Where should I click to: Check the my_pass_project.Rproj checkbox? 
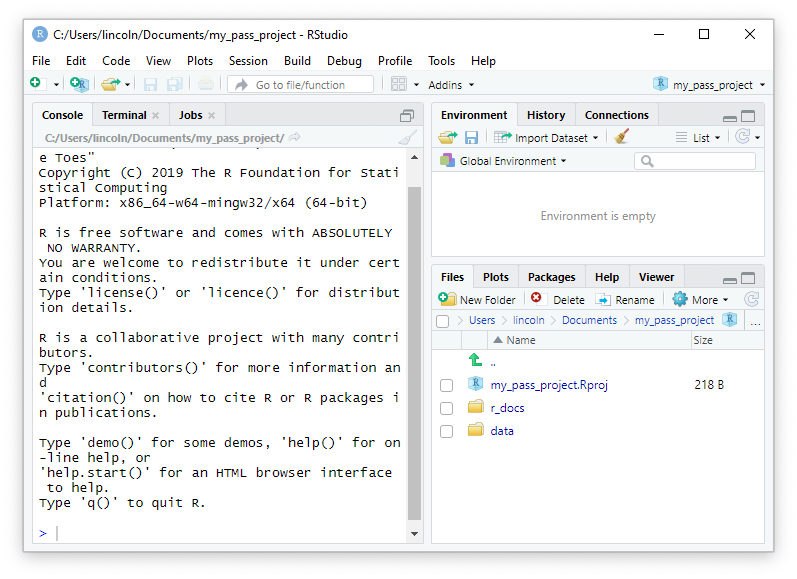coord(446,385)
